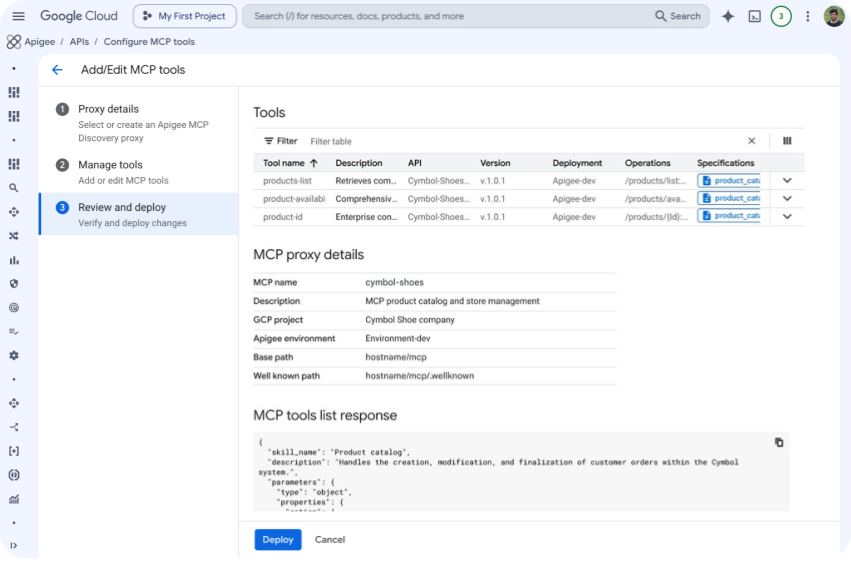Click the Specifications column header
This screenshot has width=851, height=573.
click(726, 163)
